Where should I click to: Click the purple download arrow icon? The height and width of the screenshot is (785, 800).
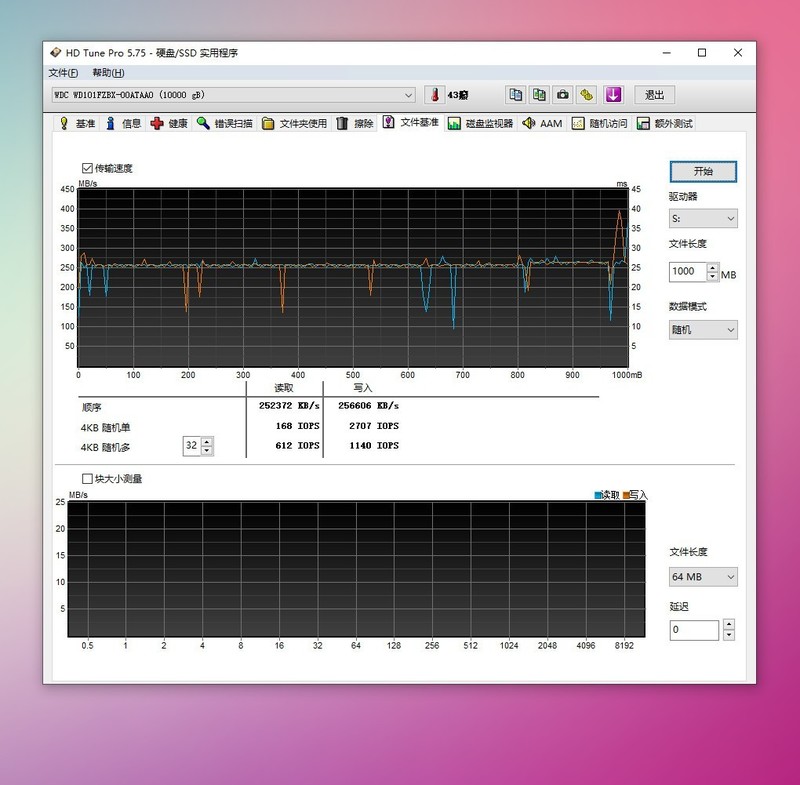[x=613, y=95]
